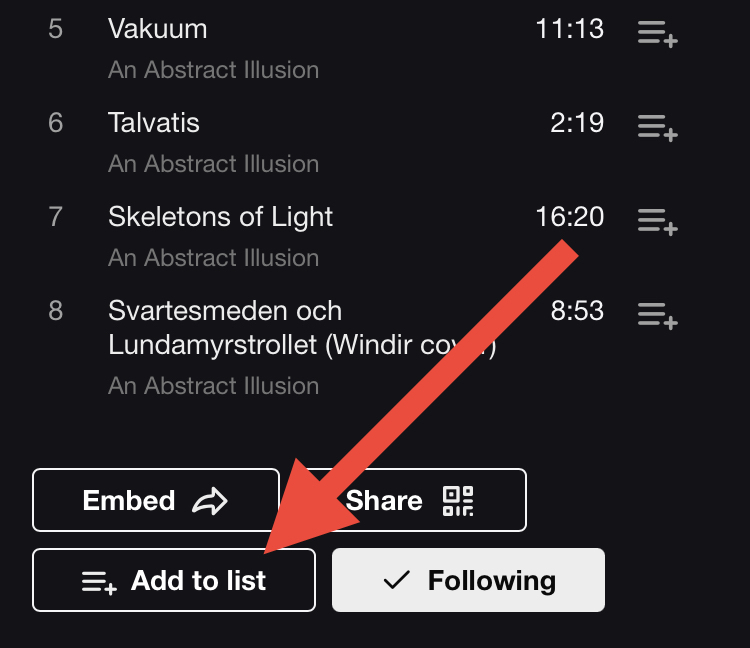Open An Abstract Illusion artist under Vakuum
Image resolution: width=750 pixels, height=648 pixels.
click(x=213, y=70)
